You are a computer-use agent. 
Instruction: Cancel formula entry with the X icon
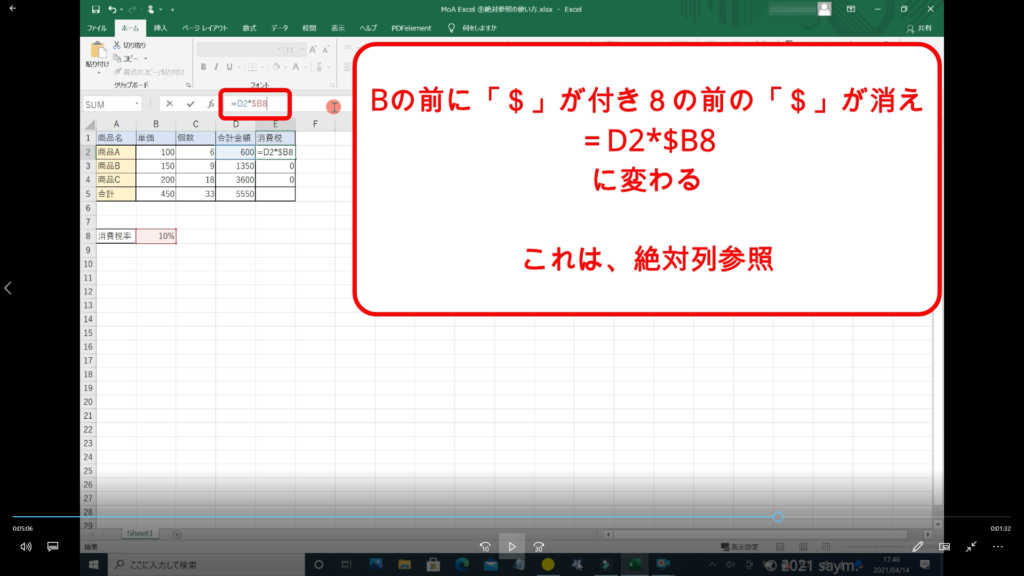point(170,104)
